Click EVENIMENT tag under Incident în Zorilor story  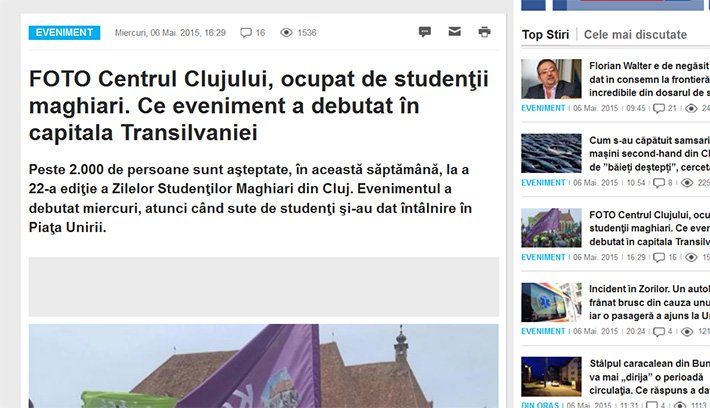(543, 331)
